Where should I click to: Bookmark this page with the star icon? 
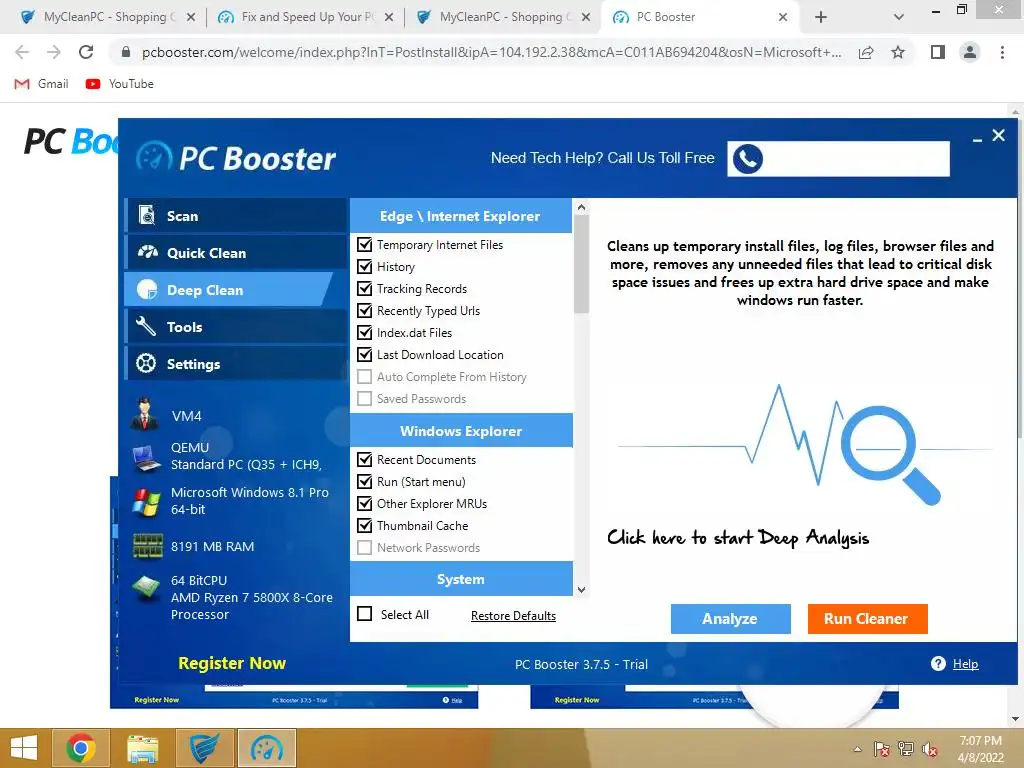coord(898,52)
